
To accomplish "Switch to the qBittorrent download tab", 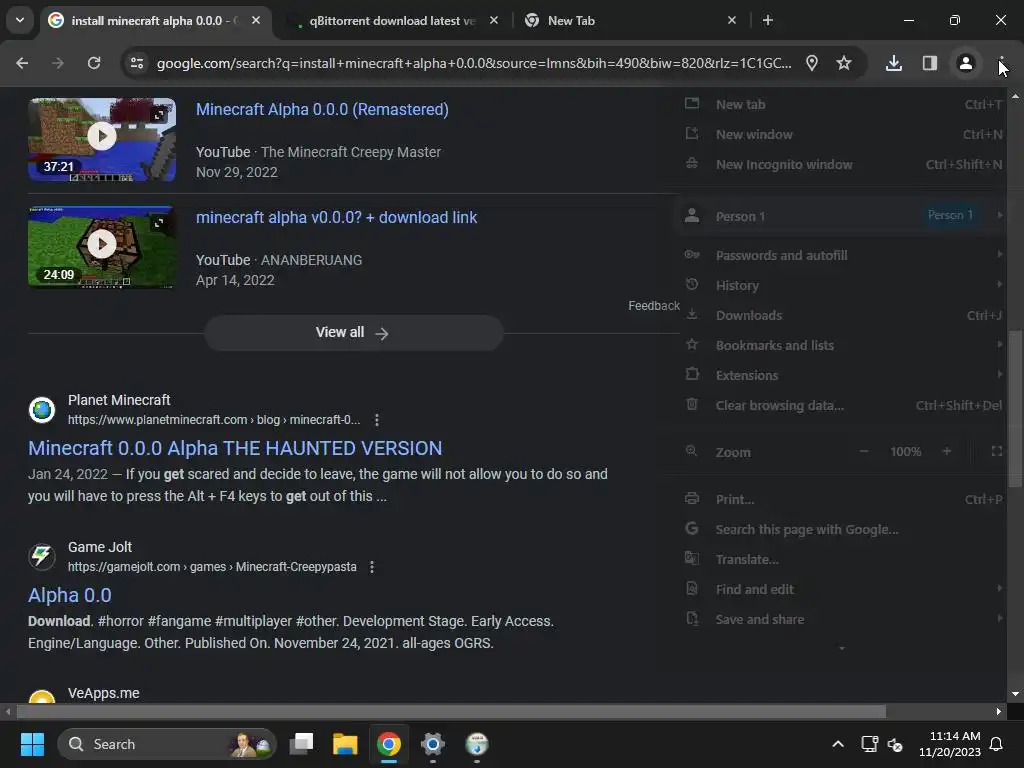I will pyautogui.click(x=392, y=21).
